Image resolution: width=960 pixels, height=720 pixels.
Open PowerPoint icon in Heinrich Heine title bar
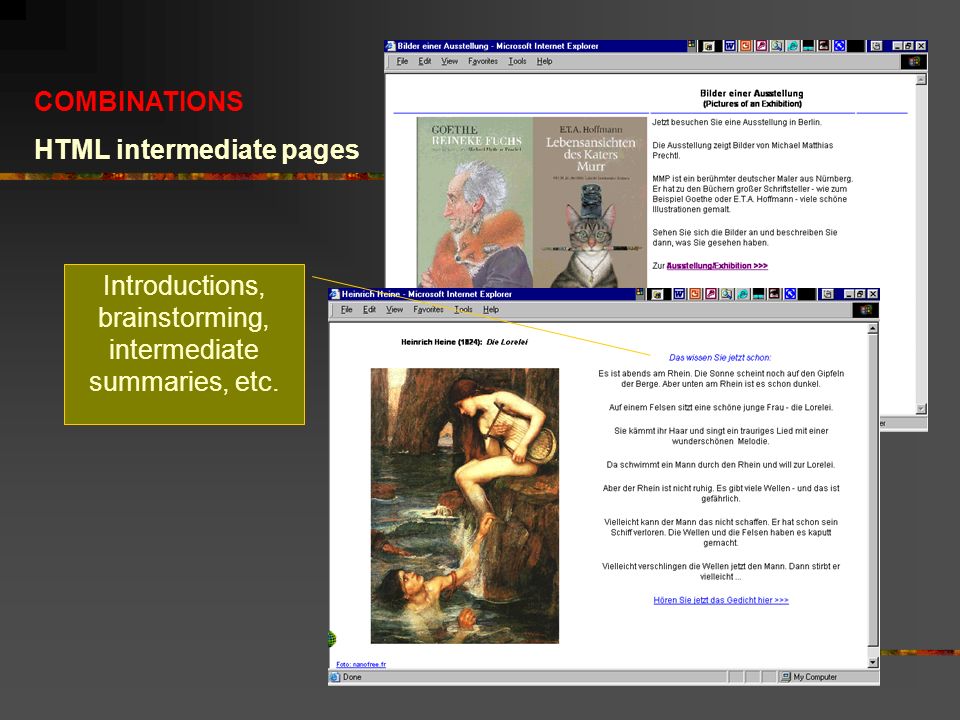695,294
